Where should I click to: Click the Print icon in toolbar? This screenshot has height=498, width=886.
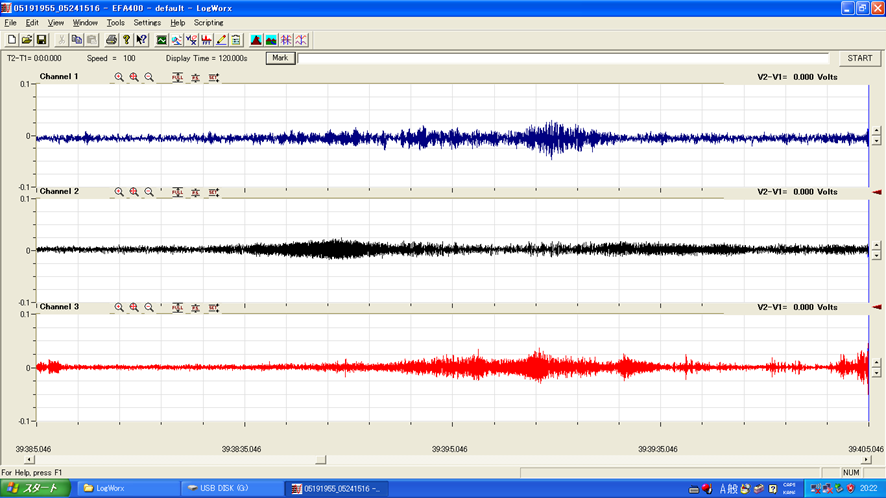pyautogui.click(x=111, y=40)
